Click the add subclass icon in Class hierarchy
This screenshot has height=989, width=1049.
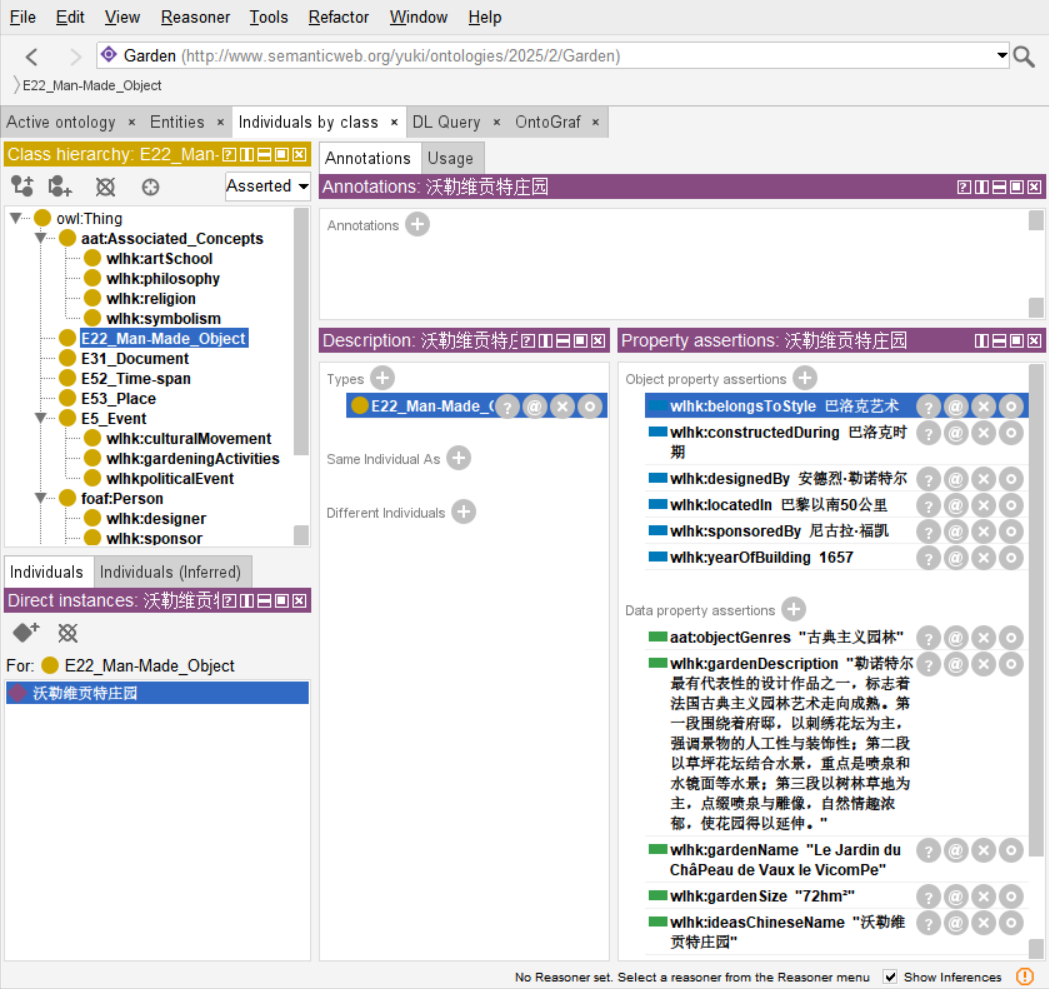(22, 186)
